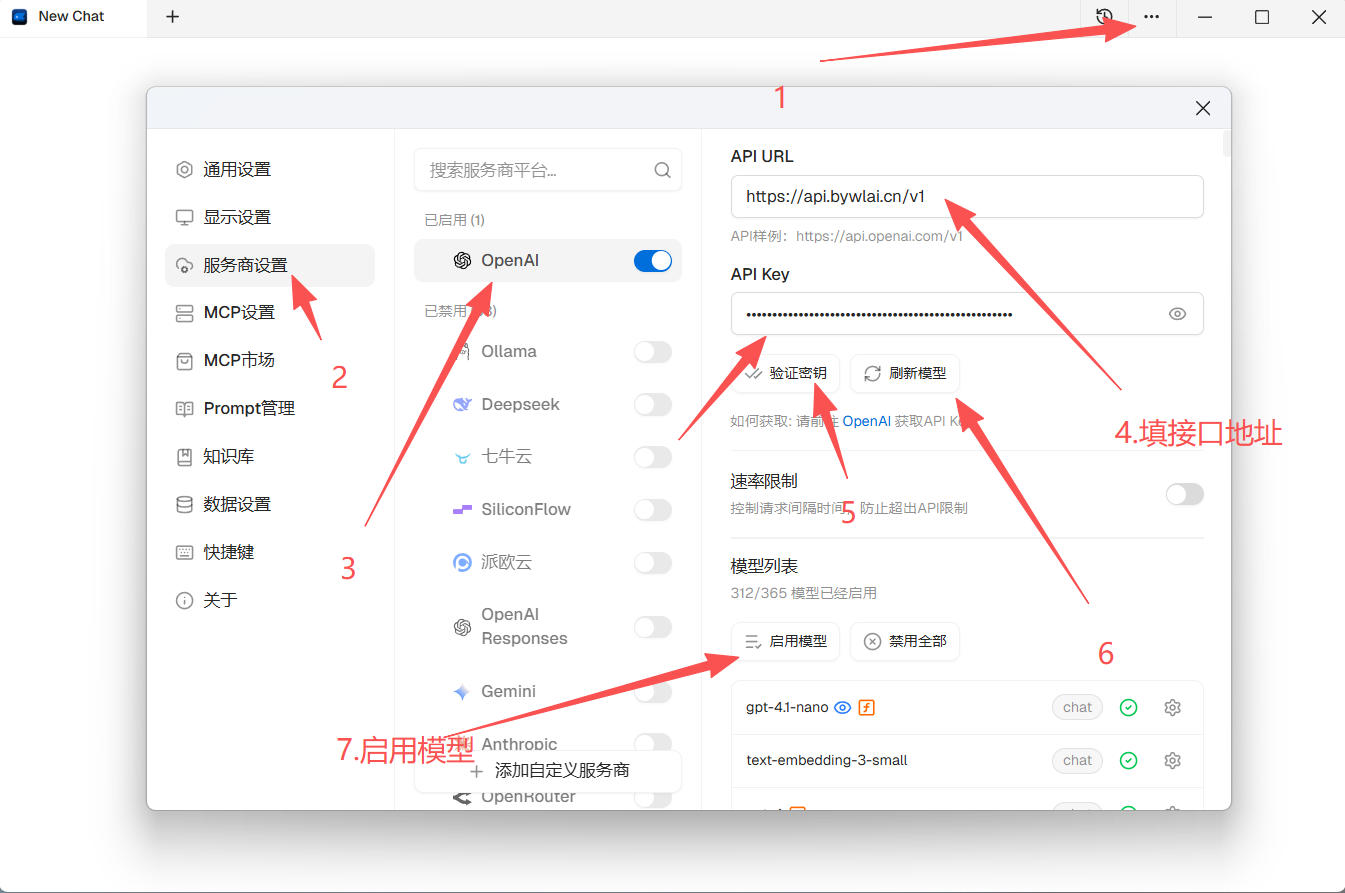Turn on 速率限制 rate limiting
Image resolution: width=1345 pixels, height=893 pixels.
pyautogui.click(x=1184, y=493)
